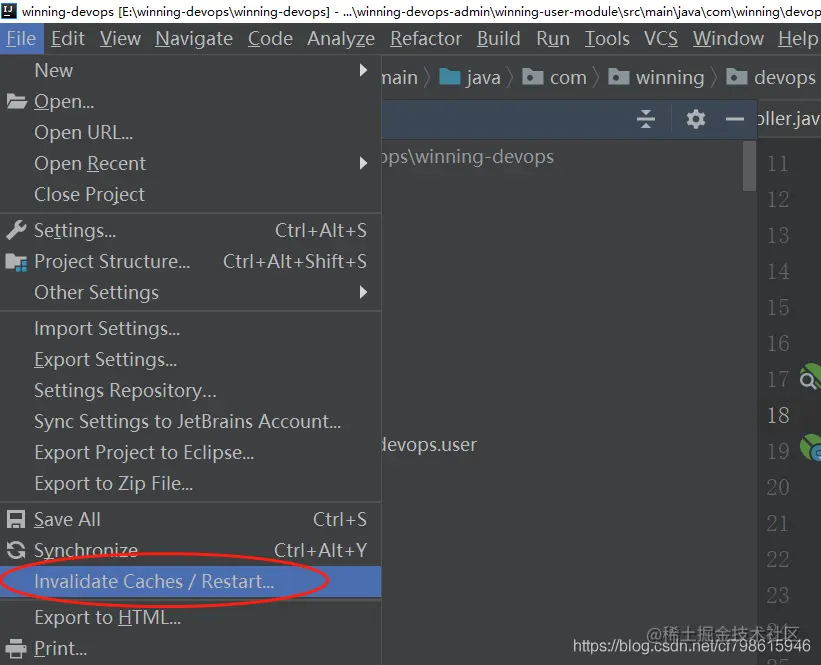Click line number 18 in gutter
821x665 pixels.
click(x=778, y=415)
